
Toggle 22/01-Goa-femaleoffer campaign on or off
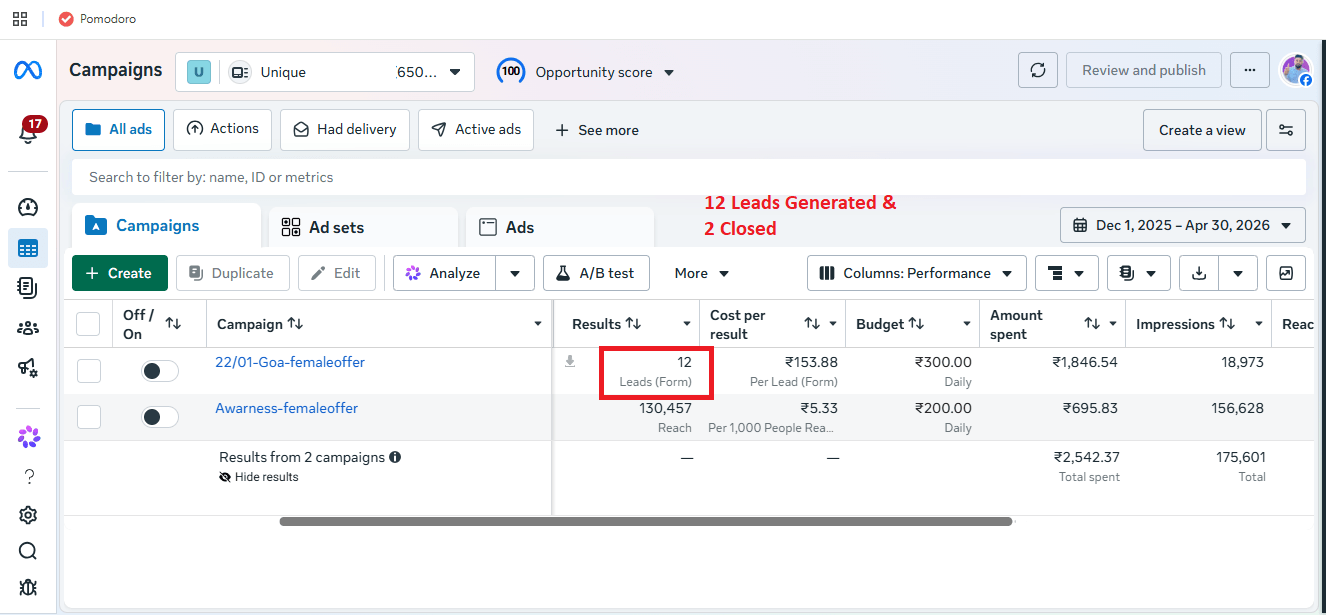point(160,371)
